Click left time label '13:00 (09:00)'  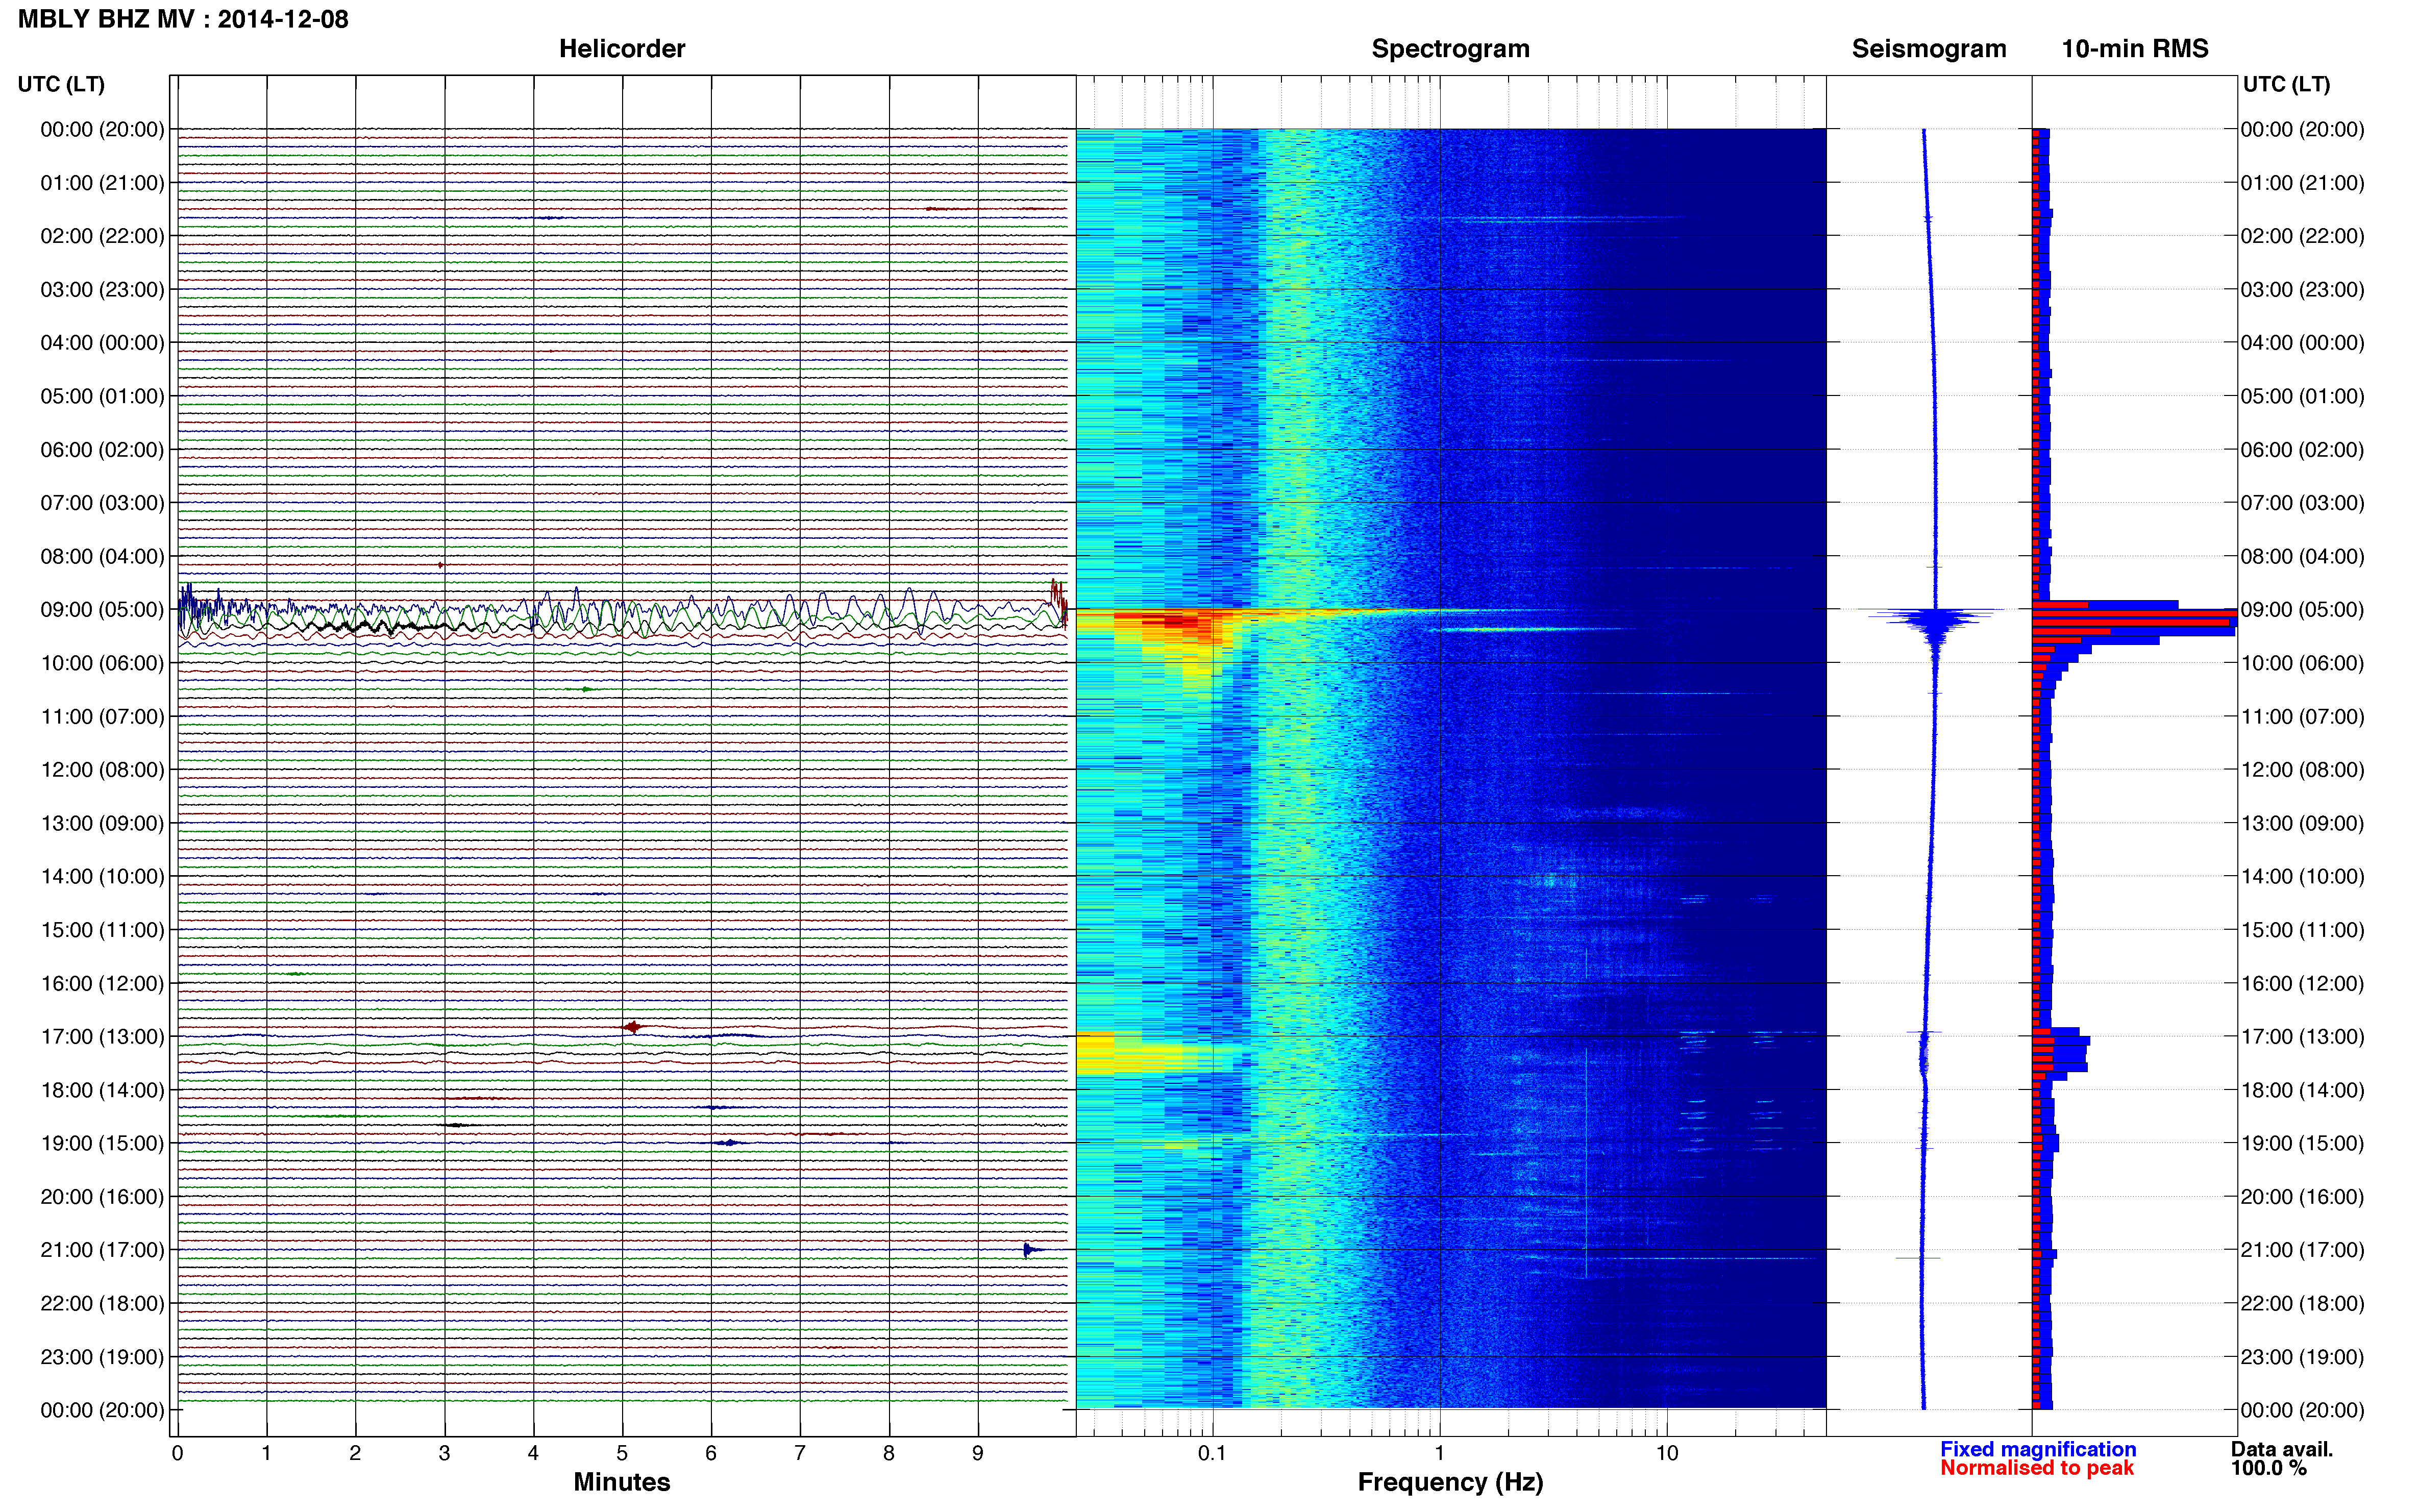pyautogui.click(x=102, y=823)
